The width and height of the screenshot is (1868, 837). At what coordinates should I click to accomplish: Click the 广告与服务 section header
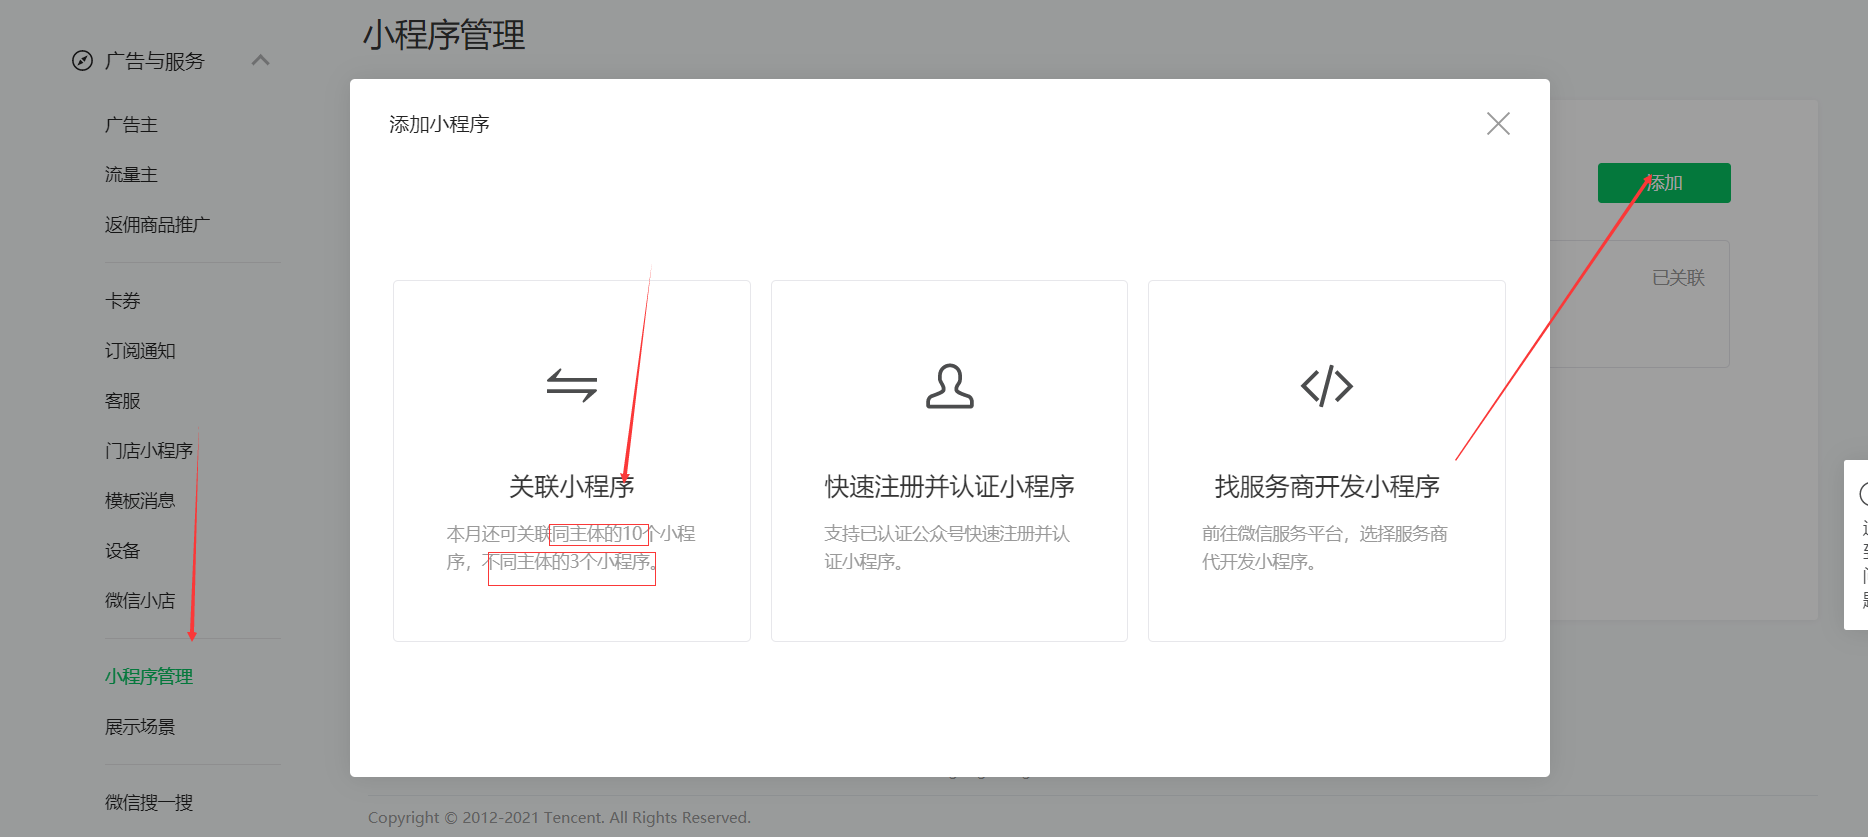tap(154, 61)
